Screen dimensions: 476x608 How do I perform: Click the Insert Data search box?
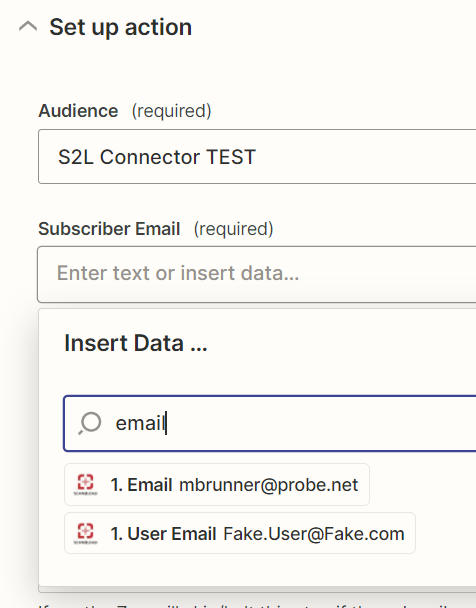tap(270, 423)
